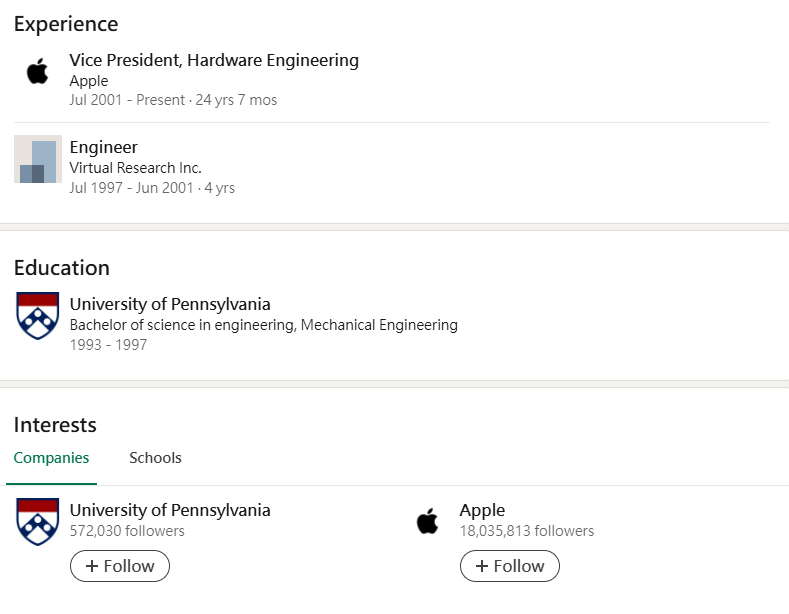Open the Virtual Research Inc. placeholder company logo
This screenshot has width=789, height=614.
coord(38,159)
